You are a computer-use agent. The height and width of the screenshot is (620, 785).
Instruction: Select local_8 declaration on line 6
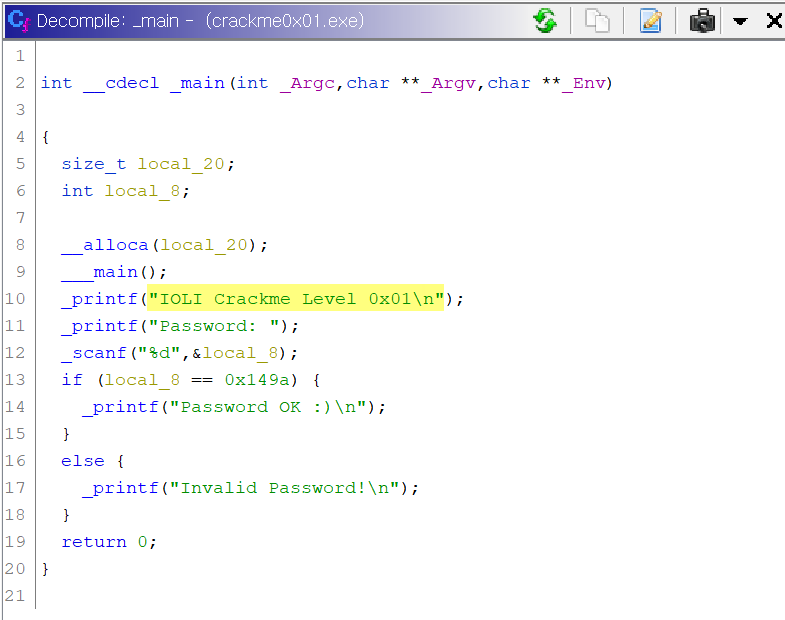point(142,191)
